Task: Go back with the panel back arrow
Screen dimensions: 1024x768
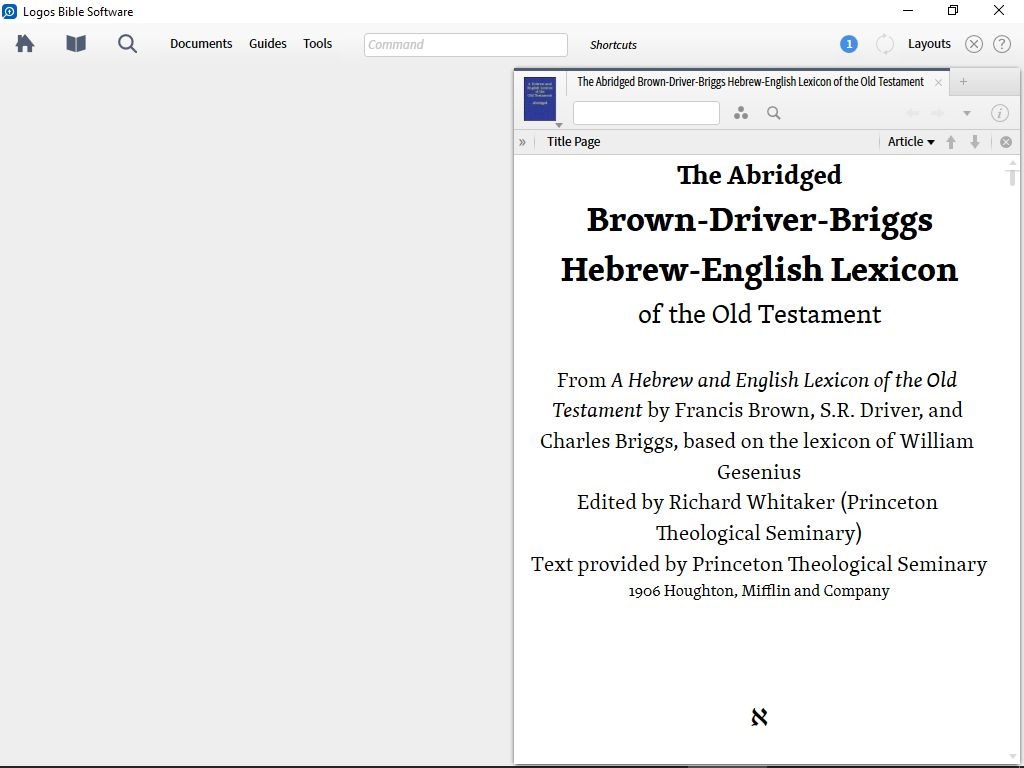Action: pyautogui.click(x=912, y=113)
